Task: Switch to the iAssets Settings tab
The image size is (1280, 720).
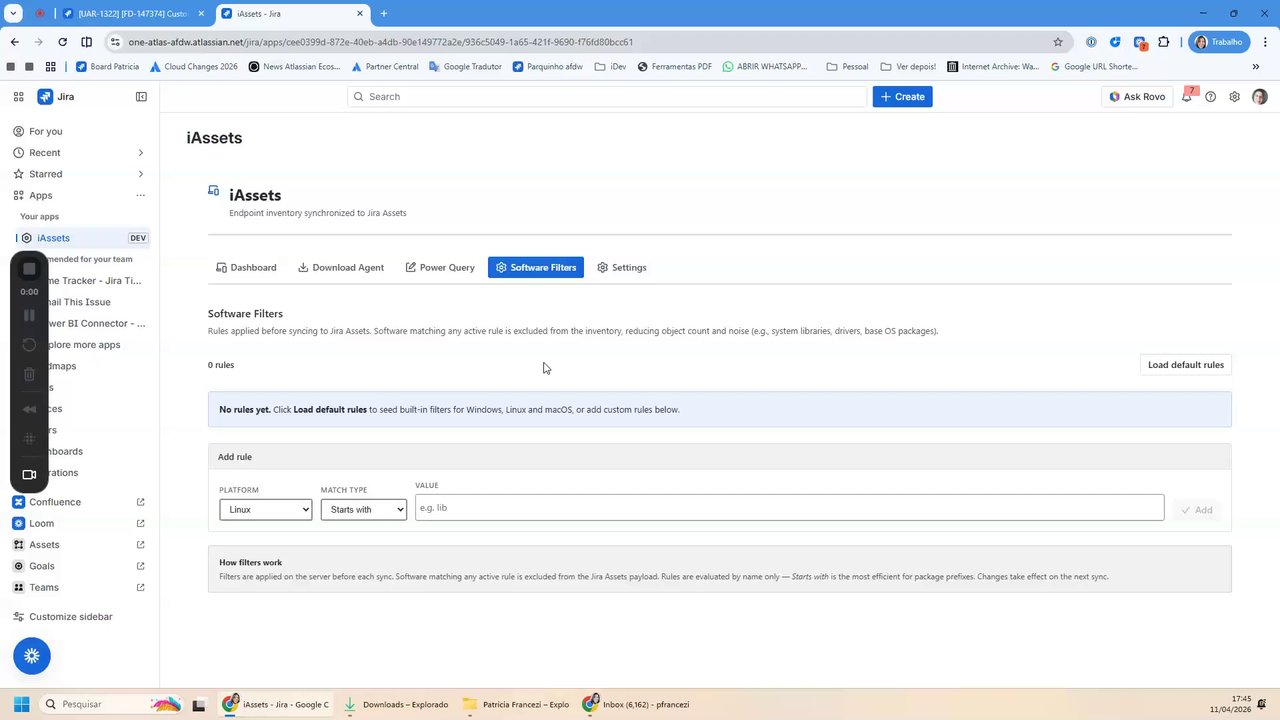Action: coord(622,268)
